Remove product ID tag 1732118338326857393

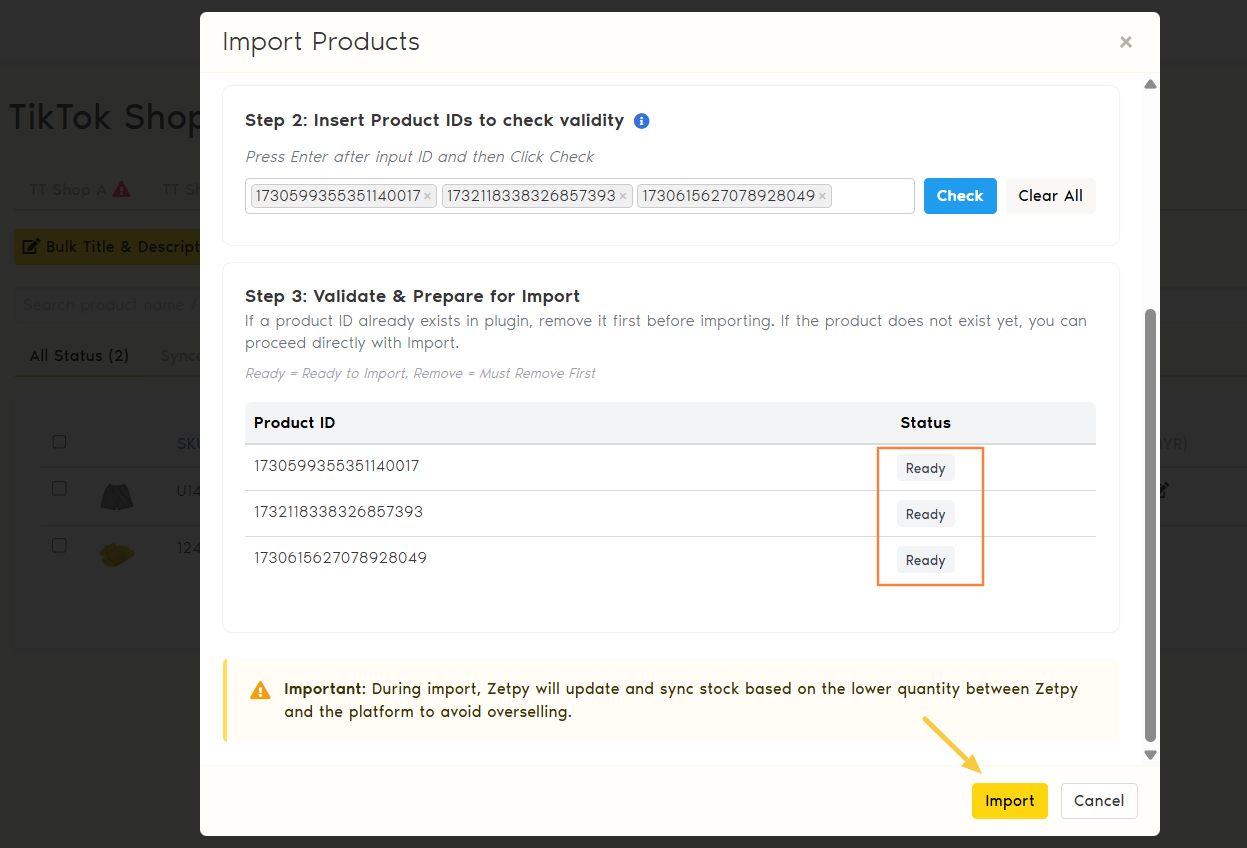(622, 196)
